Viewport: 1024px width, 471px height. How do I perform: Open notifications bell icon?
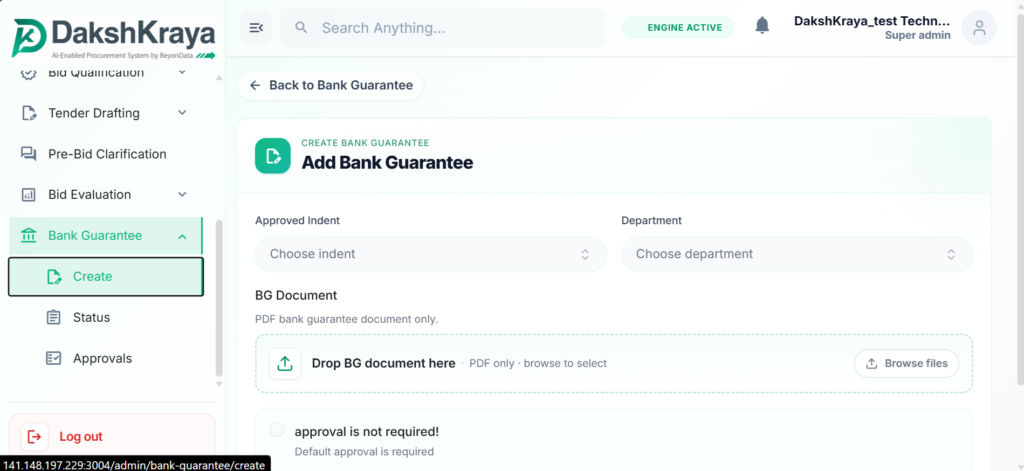[762, 26]
